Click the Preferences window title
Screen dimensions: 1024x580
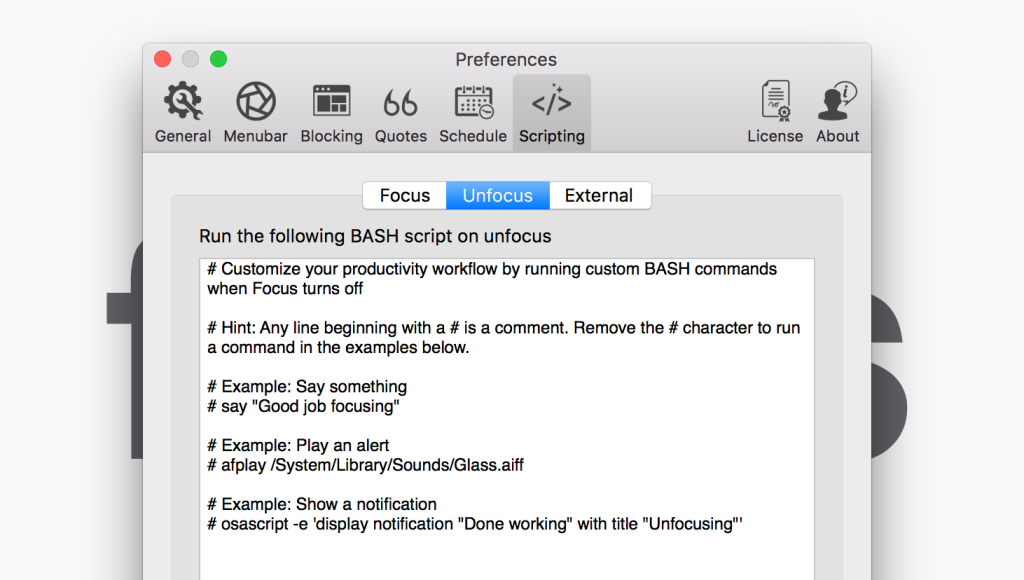506,59
